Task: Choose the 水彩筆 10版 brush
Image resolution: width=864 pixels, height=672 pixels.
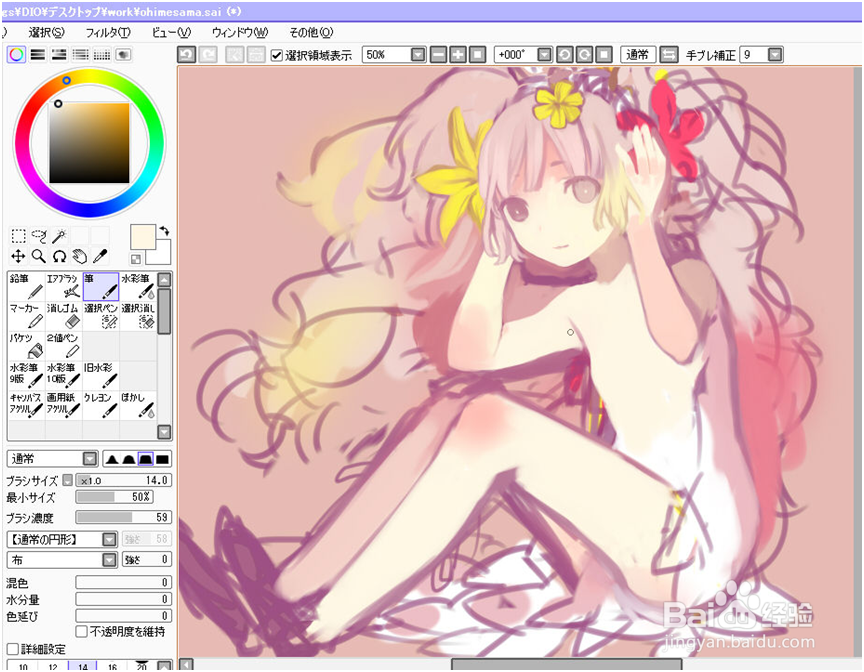Action: coord(63,376)
